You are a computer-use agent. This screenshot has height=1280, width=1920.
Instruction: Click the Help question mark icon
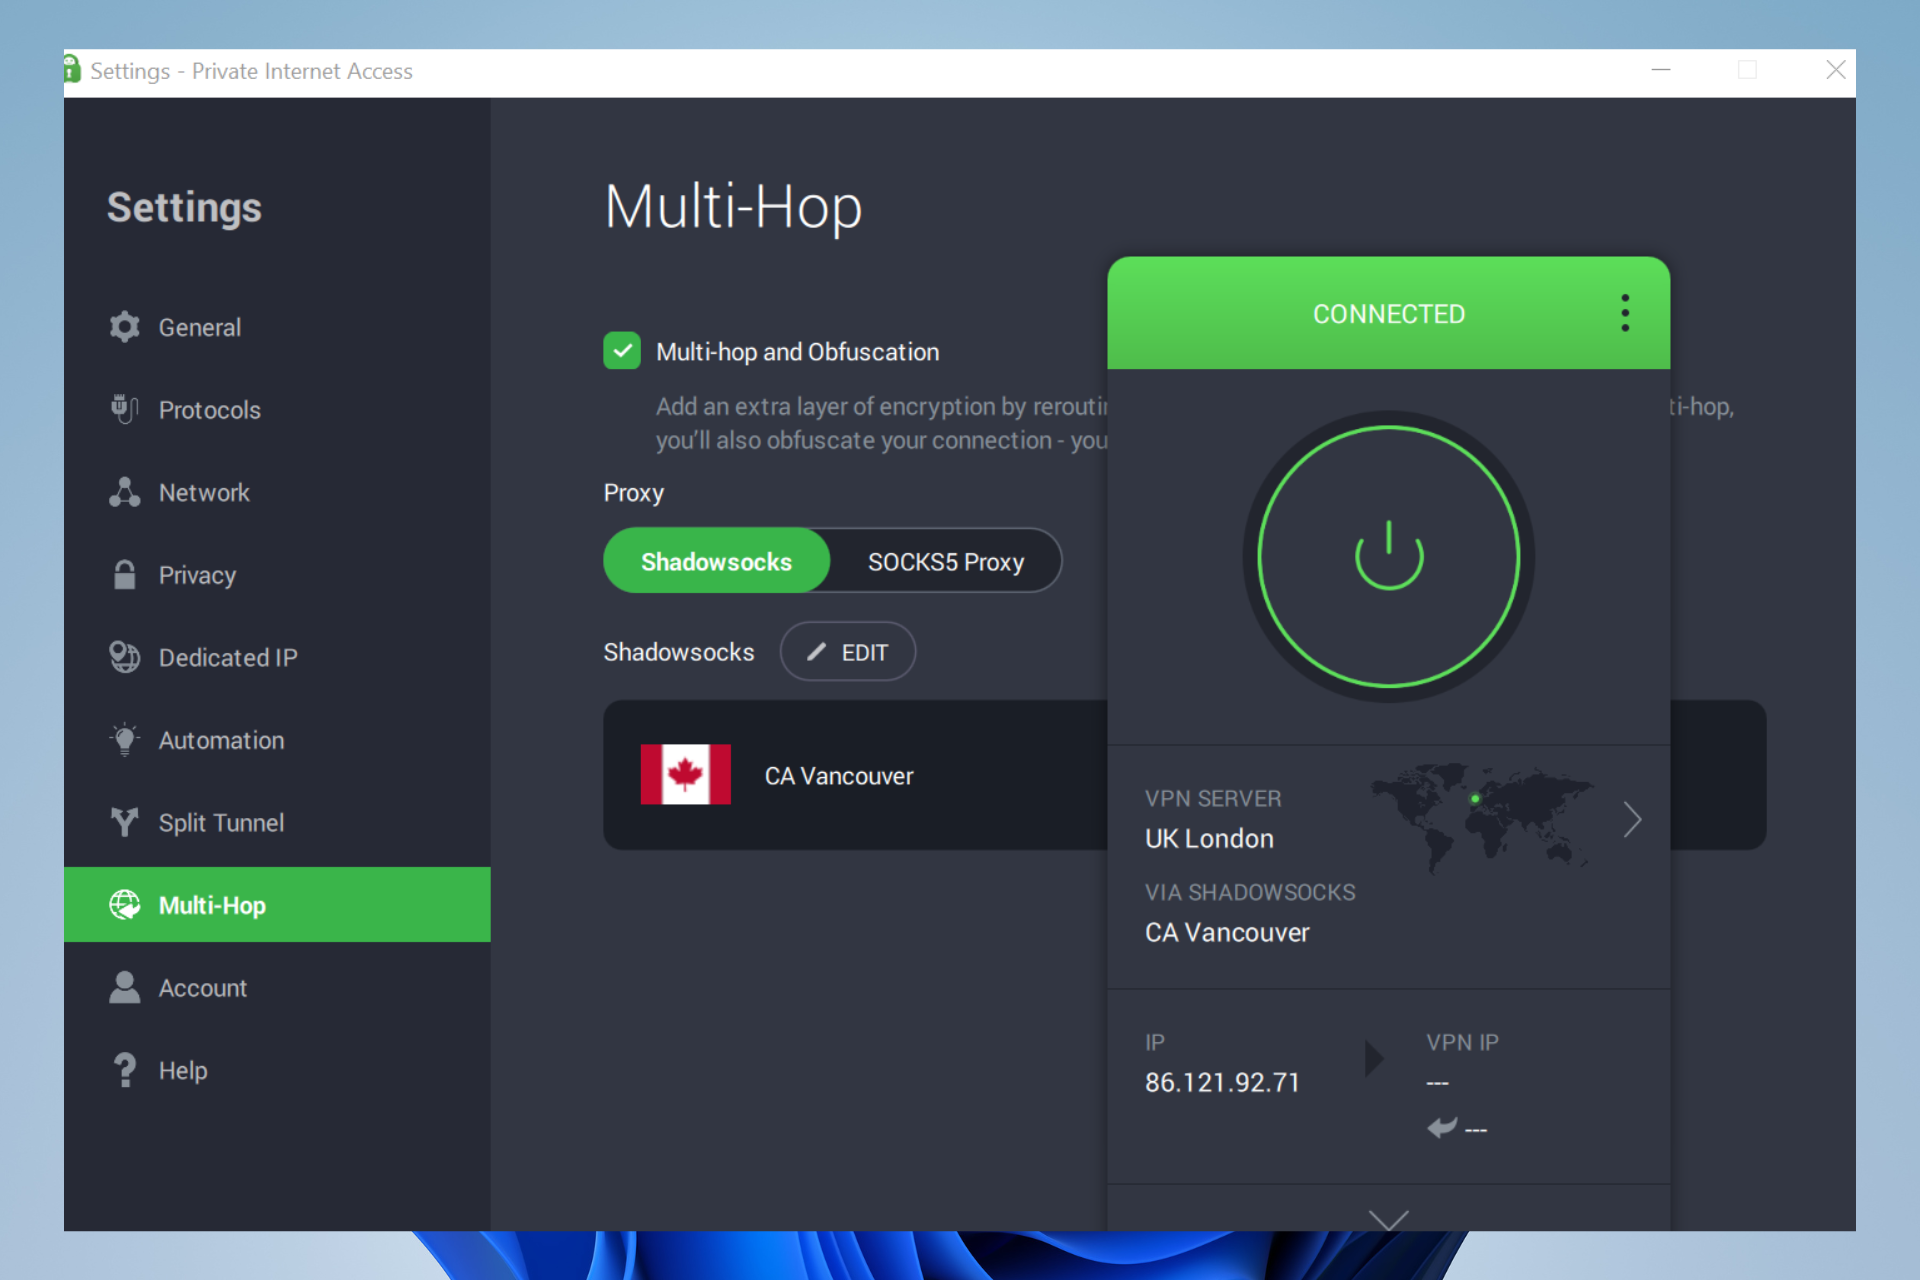click(125, 1070)
